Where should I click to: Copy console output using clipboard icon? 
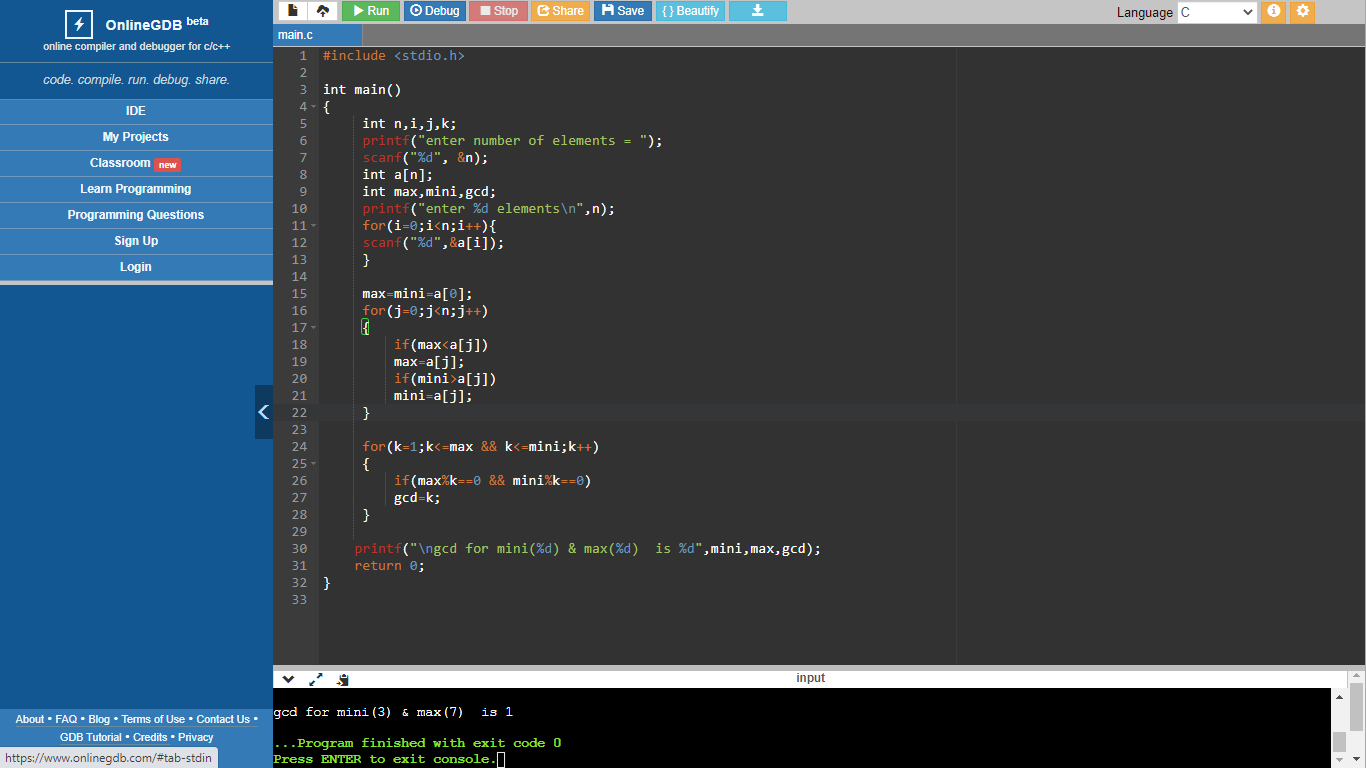pos(341,679)
